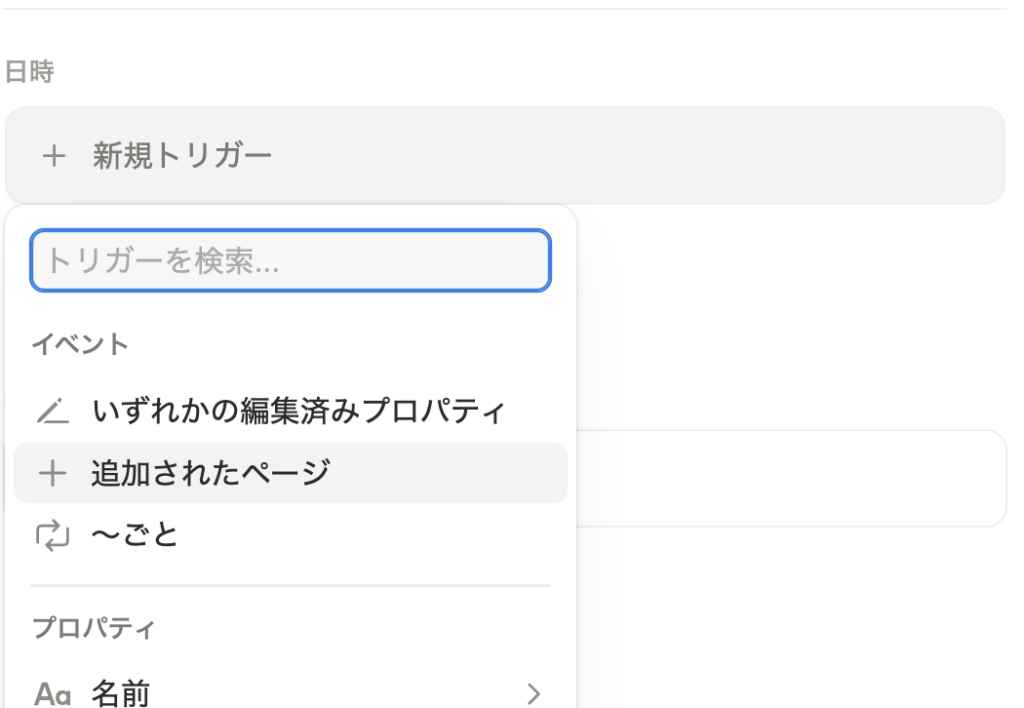Click the 日時 label above the trigger bar
This screenshot has height=708, width=1024.
point(29,72)
